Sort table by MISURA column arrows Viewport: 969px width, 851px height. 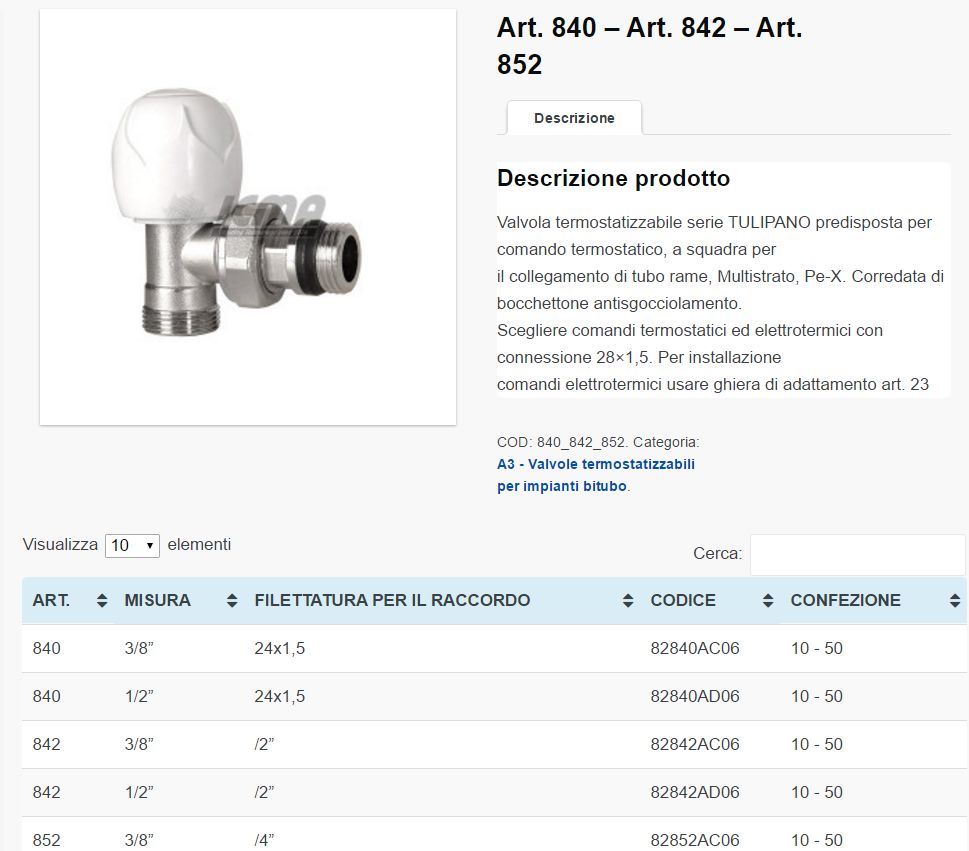(232, 600)
